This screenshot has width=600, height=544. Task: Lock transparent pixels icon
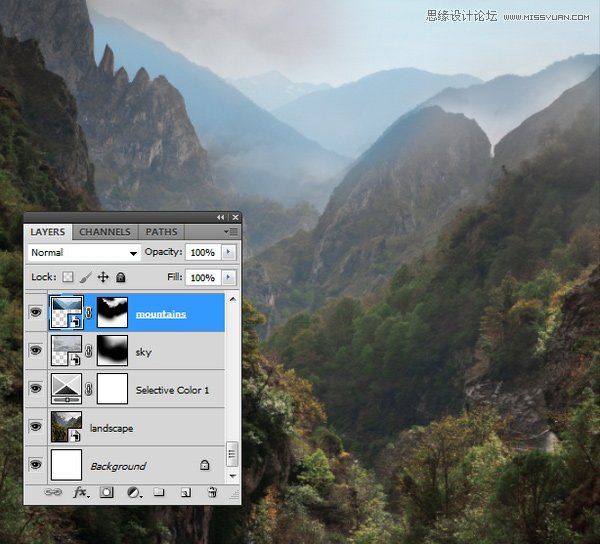(x=68, y=277)
